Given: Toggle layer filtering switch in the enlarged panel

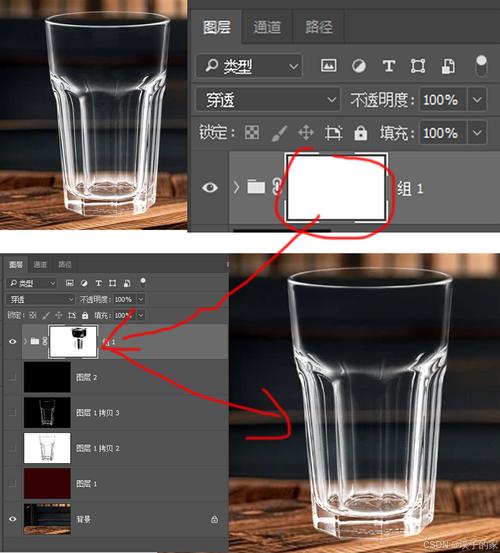Looking at the screenshot, I should pyautogui.click(x=481, y=66).
